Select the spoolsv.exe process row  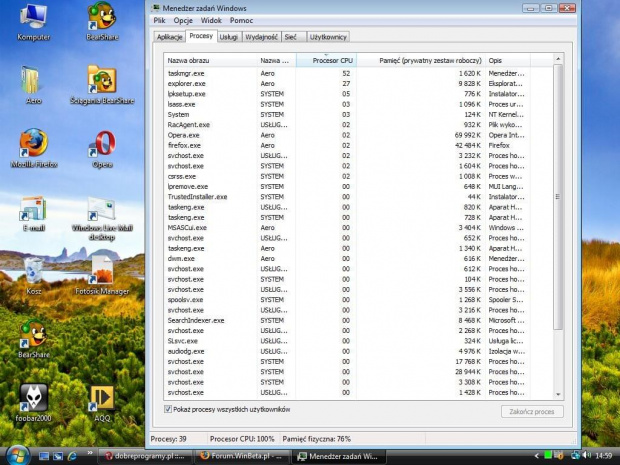tap(358, 300)
